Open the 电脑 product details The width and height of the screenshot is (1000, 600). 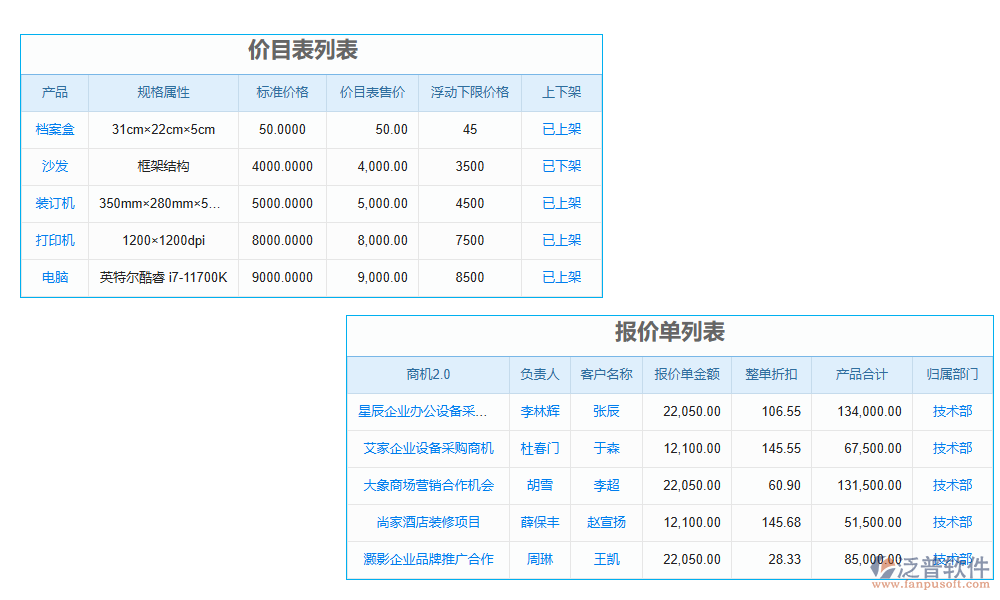pyautogui.click(x=55, y=277)
